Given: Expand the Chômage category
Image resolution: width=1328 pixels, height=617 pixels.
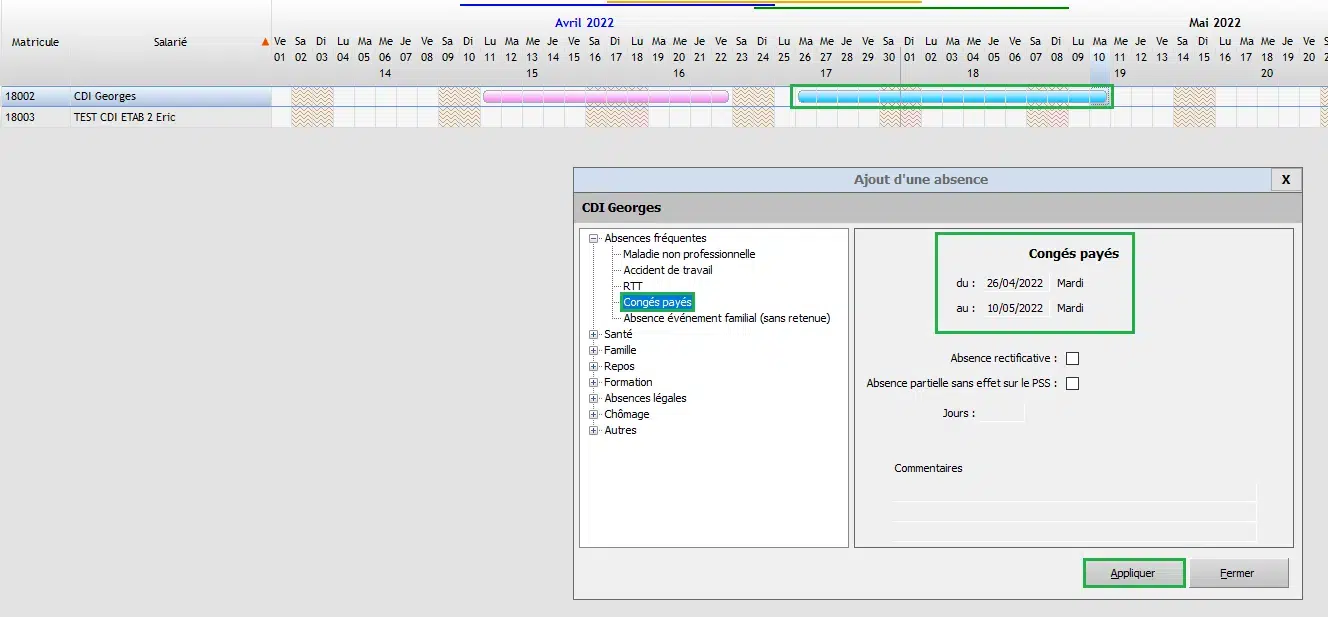Looking at the screenshot, I should coord(594,415).
